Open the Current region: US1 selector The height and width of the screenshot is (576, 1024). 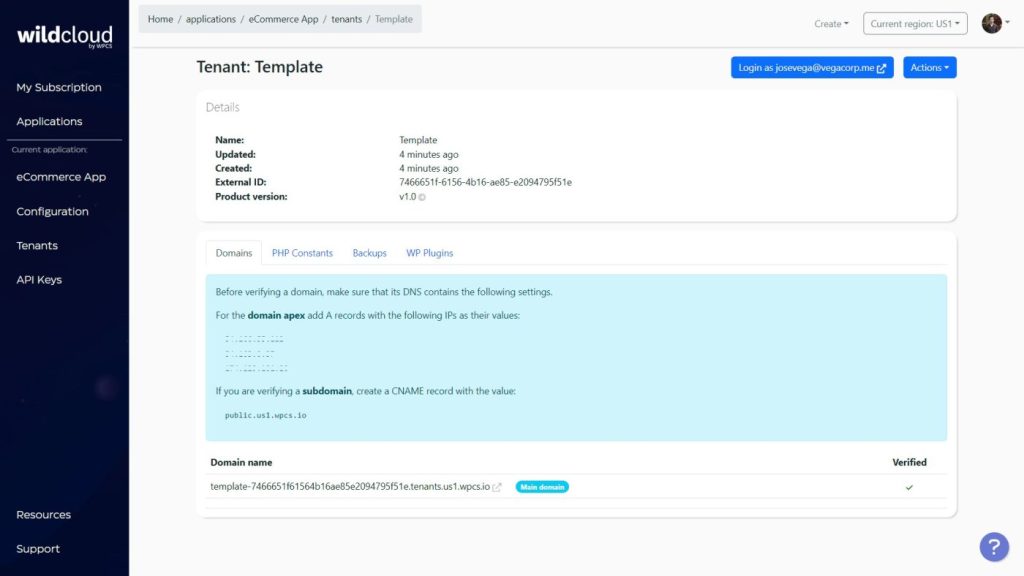pyautogui.click(x=914, y=22)
